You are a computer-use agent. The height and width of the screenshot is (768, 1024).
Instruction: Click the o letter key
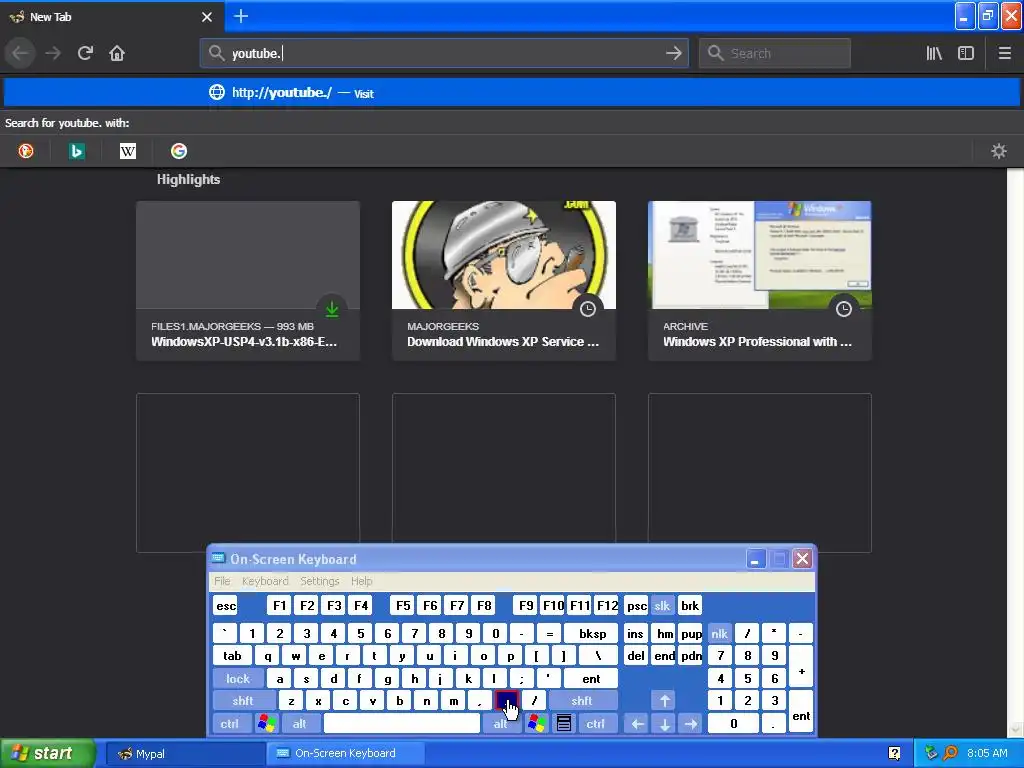(x=483, y=656)
